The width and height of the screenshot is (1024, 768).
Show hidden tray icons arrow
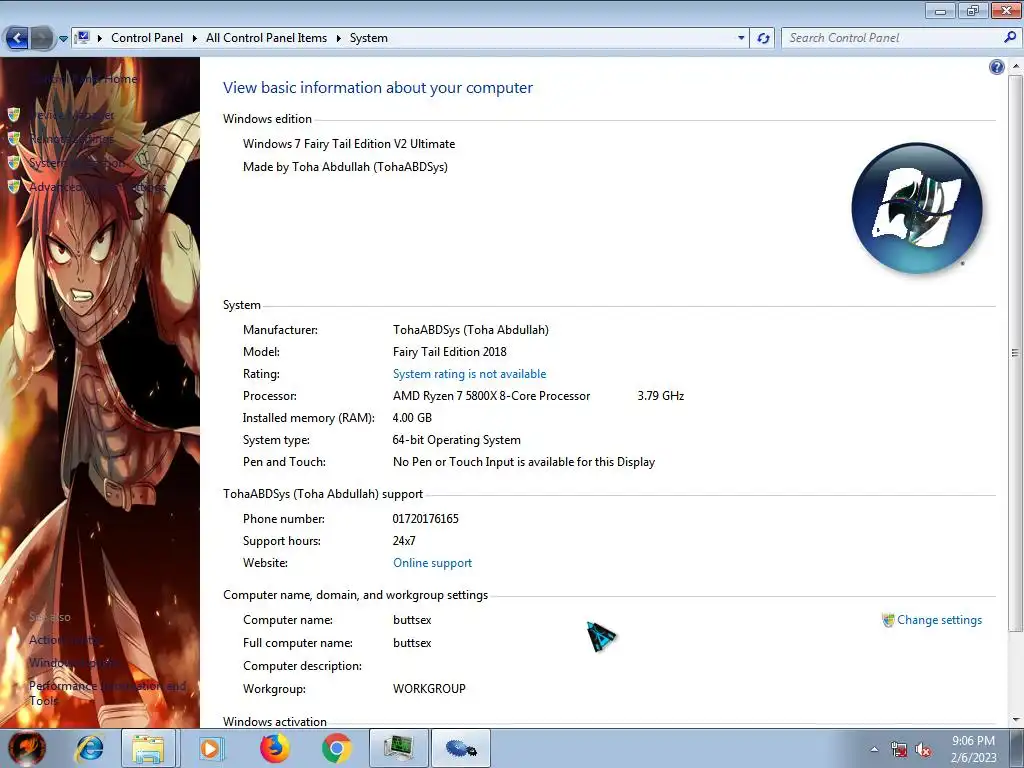pos(874,750)
